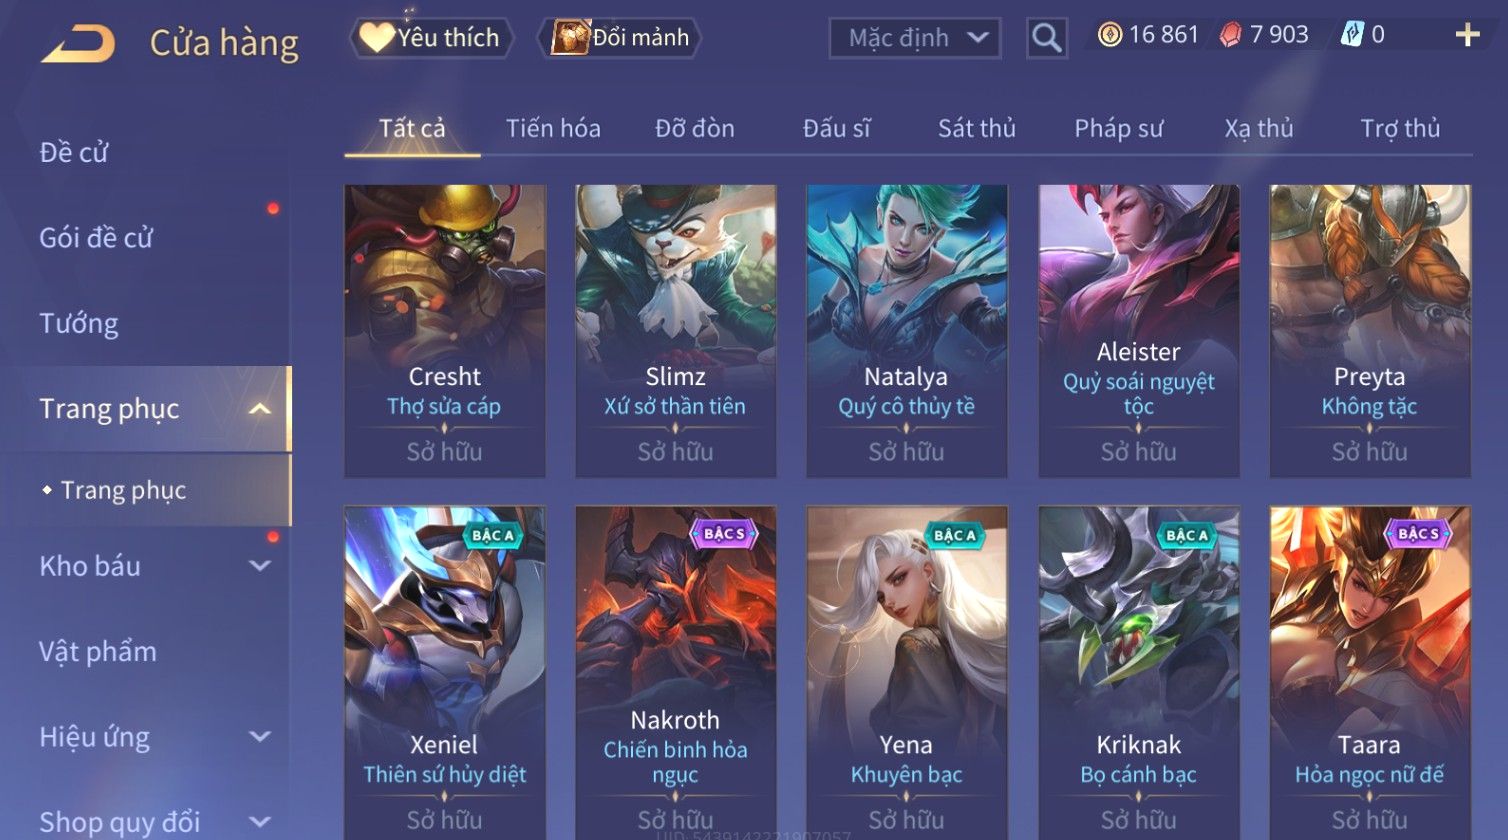This screenshot has height=840, width=1508.
Task: Tap the plus icon to add currency
Action: pos(1467,35)
